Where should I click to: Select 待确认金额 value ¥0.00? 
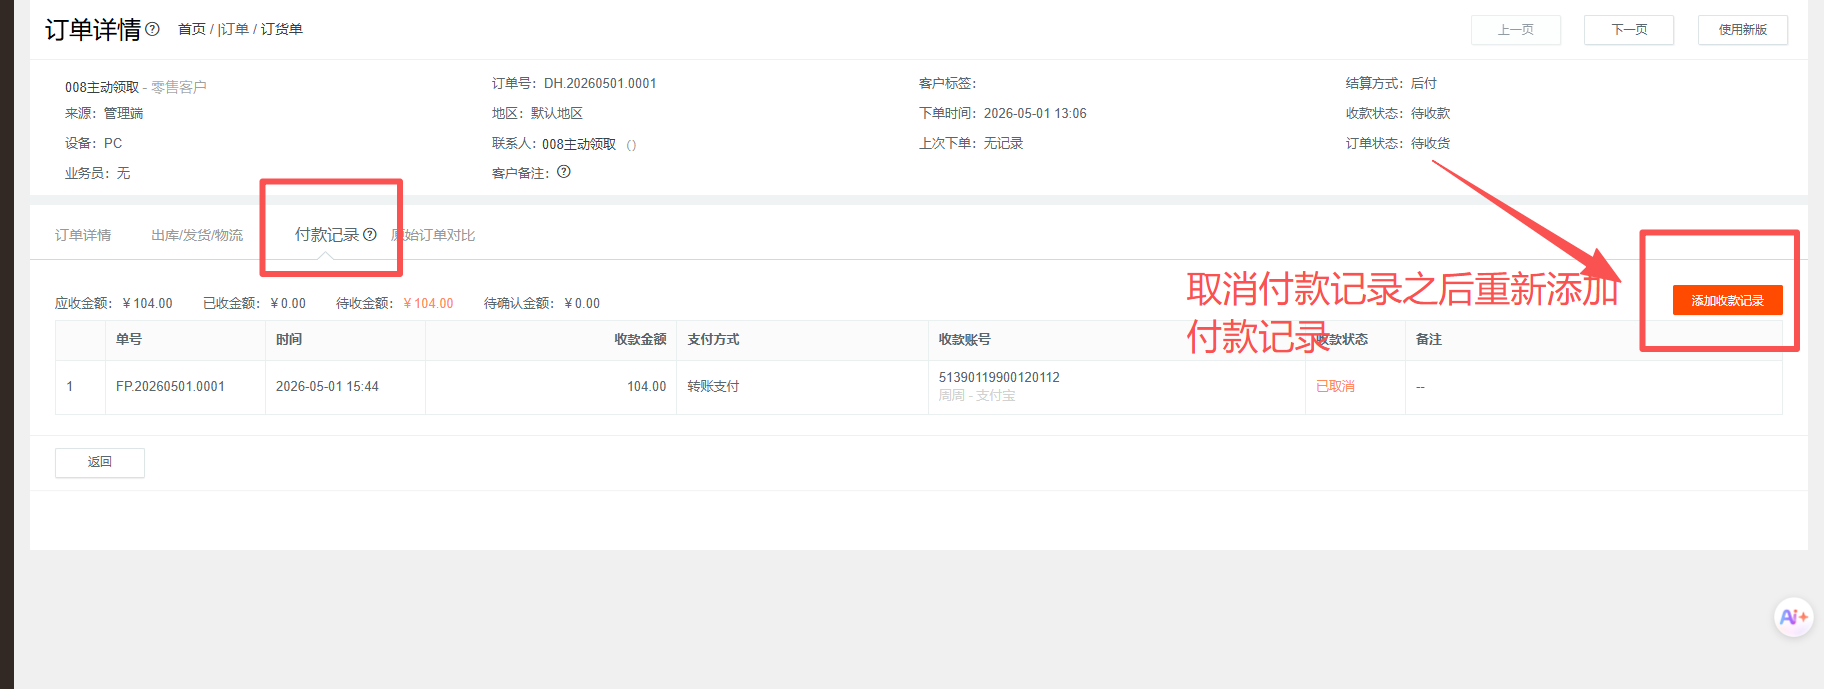pos(582,303)
